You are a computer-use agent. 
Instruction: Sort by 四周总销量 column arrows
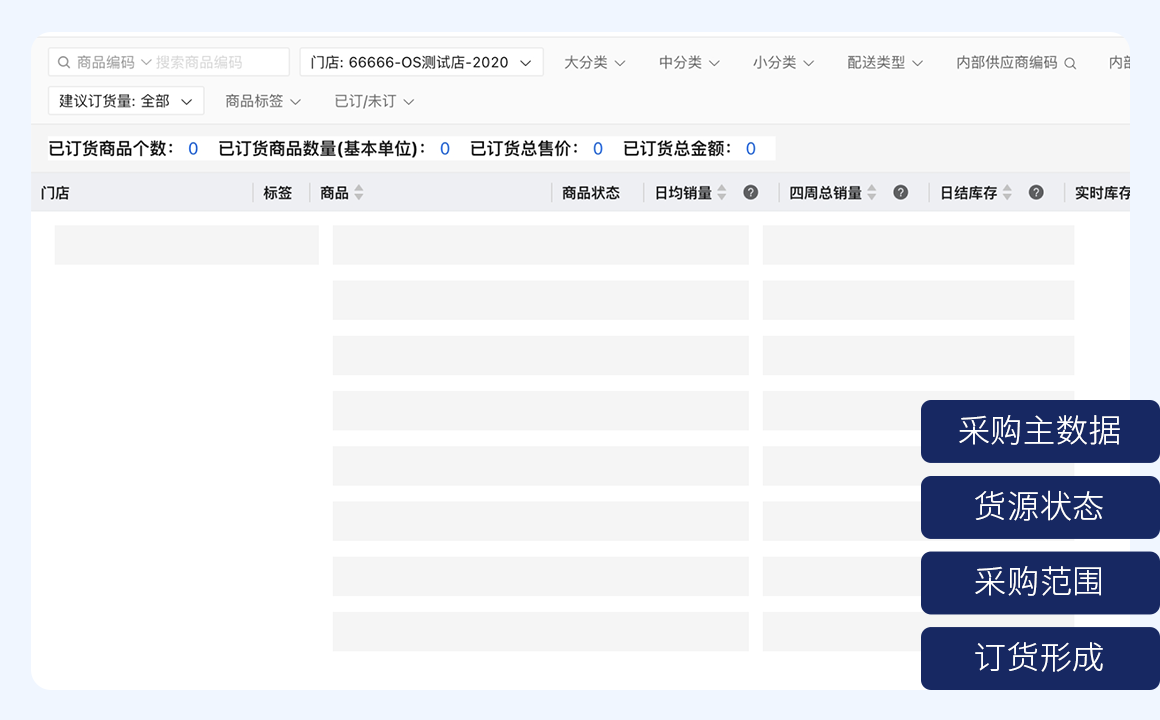(x=872, y=193)
